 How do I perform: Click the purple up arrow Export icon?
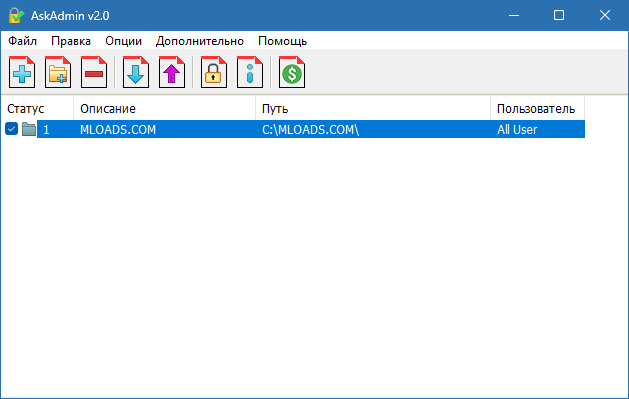[172, 72]
